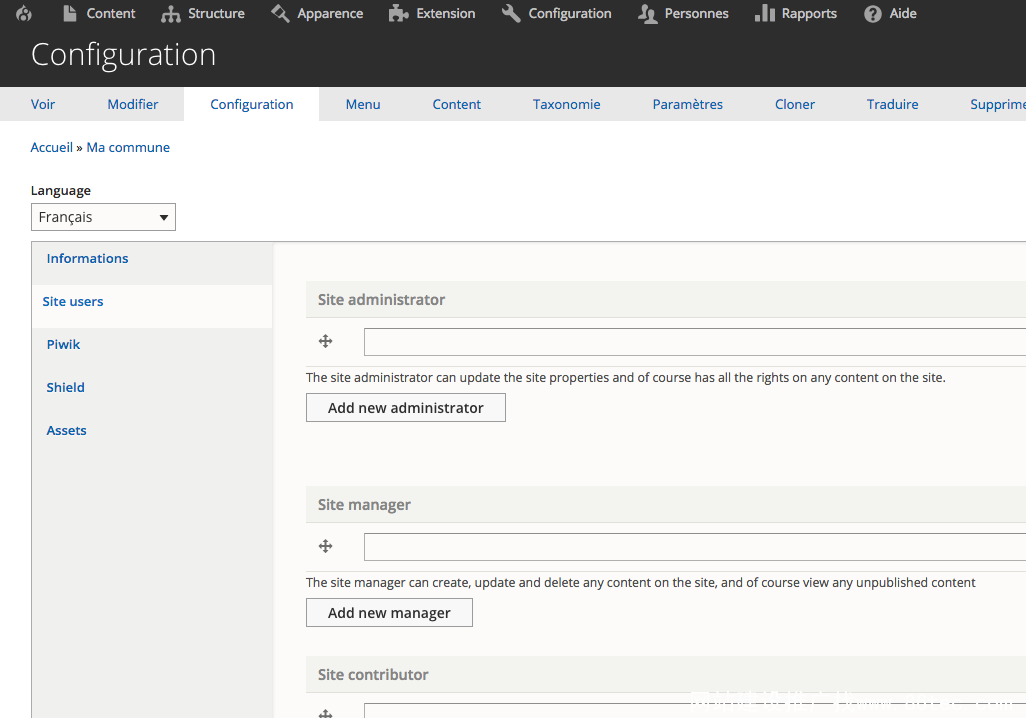The image size is (1026, 718).
Task: Switch to the Taxonomie tab
Action: tap(567, 104)
